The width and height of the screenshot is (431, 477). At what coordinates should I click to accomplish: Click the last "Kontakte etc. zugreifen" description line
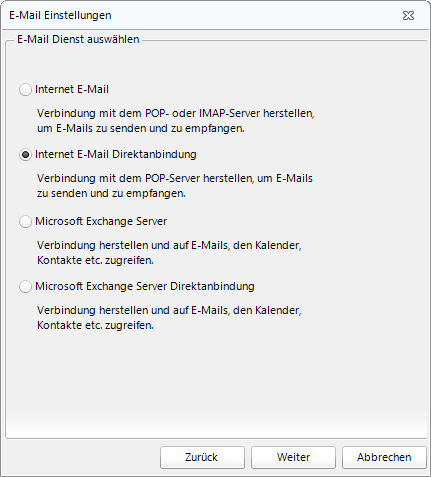point(95,325)
